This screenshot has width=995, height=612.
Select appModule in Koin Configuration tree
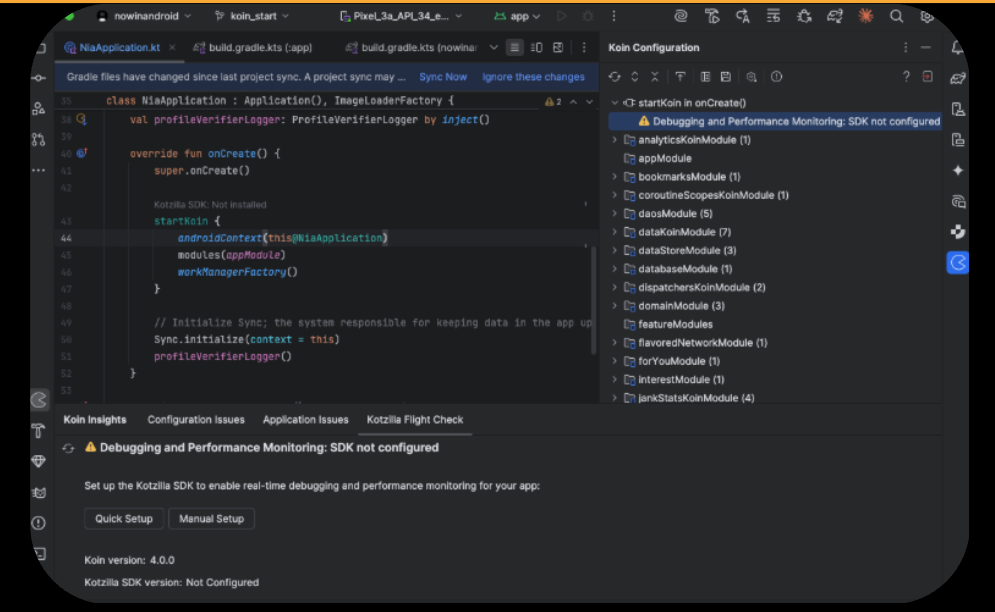coord(664,158)
